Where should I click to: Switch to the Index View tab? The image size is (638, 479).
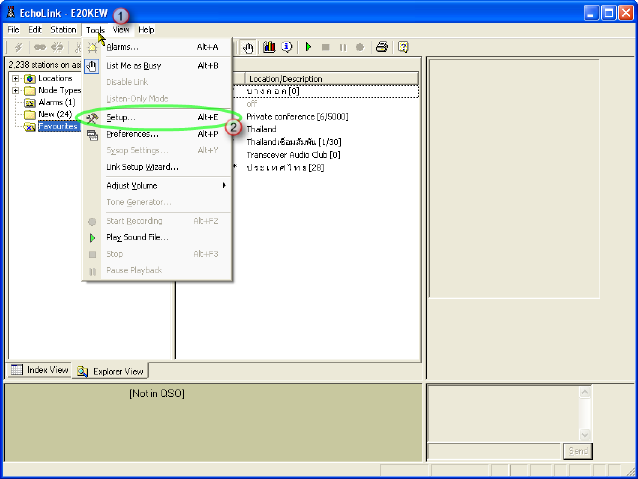pyautogui.click(x=39, y=370)
